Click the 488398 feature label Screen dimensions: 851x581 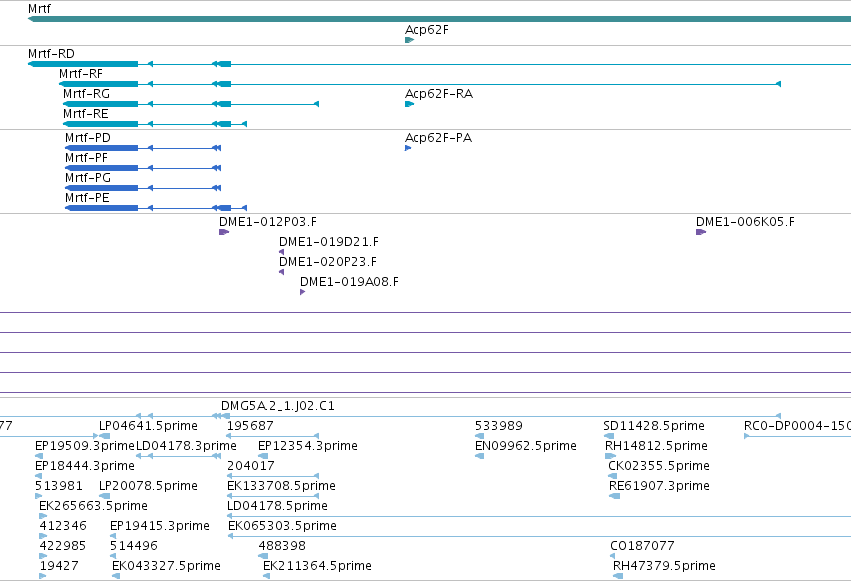(282, 546)
